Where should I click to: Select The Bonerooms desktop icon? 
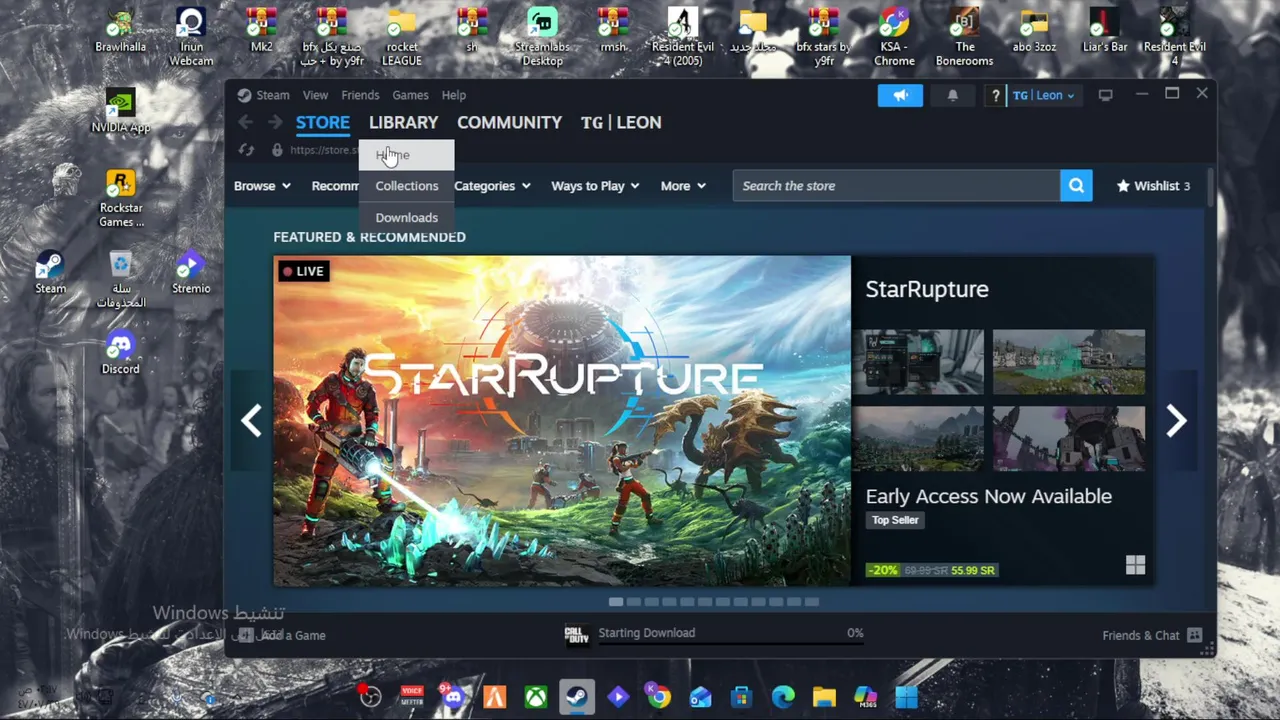(965, 37)
